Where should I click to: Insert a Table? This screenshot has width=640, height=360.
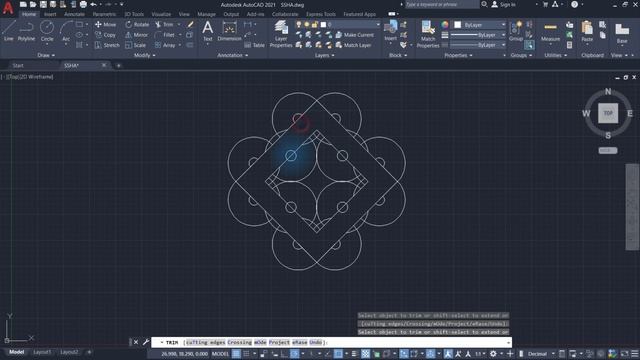[255, 45]
